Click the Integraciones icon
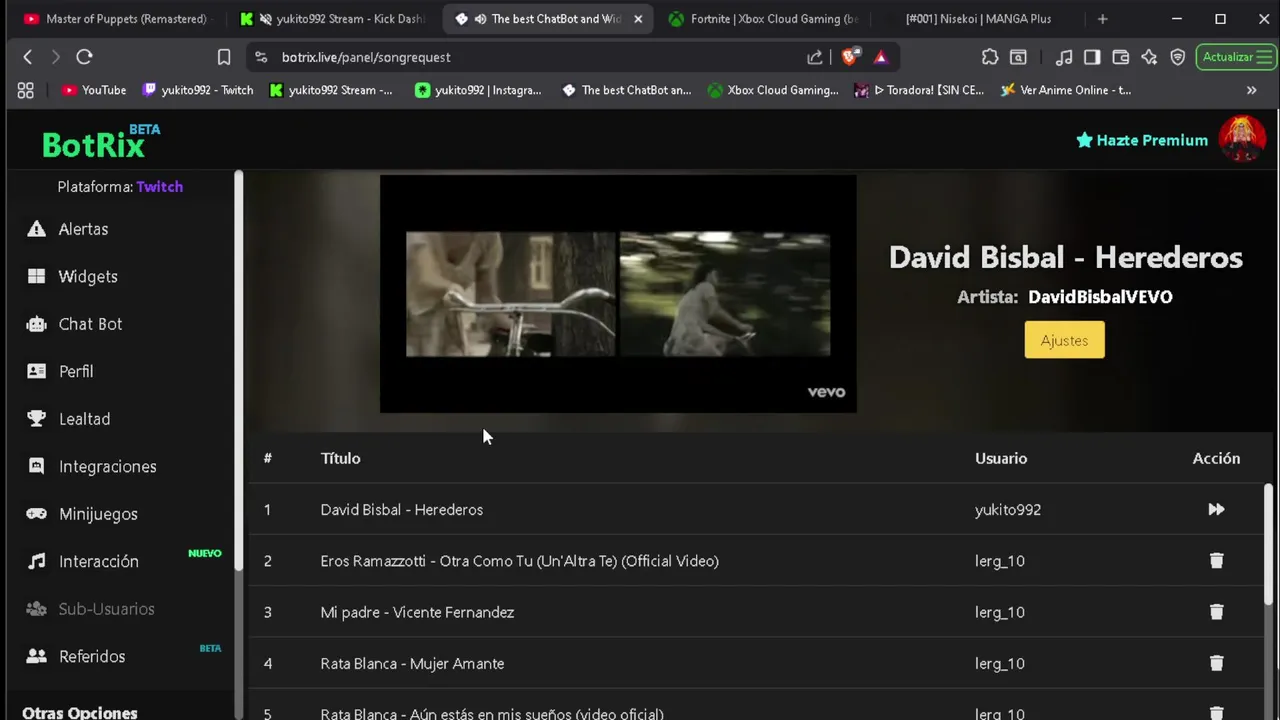This screenshot has width=1280, height=720. click(37, 466)
